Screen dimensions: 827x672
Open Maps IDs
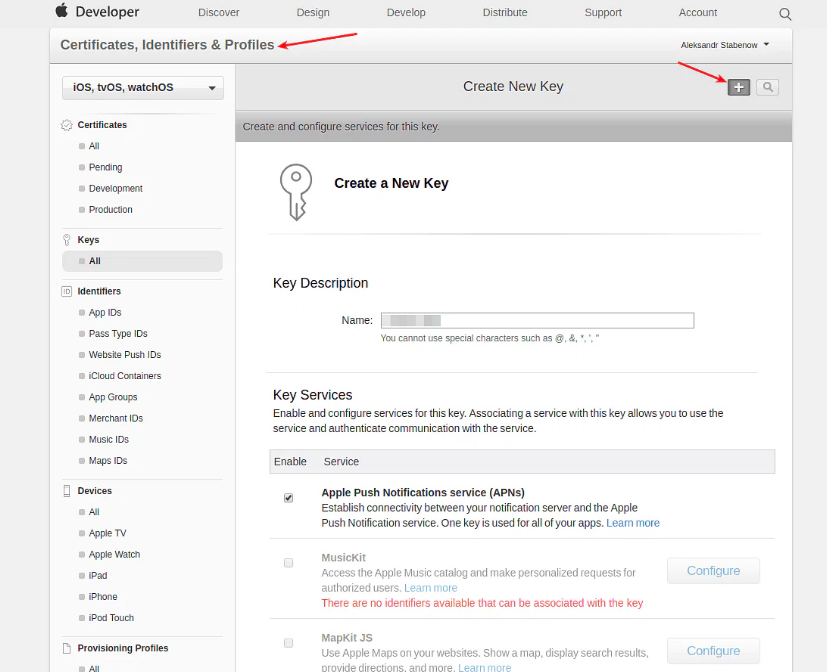108,460
